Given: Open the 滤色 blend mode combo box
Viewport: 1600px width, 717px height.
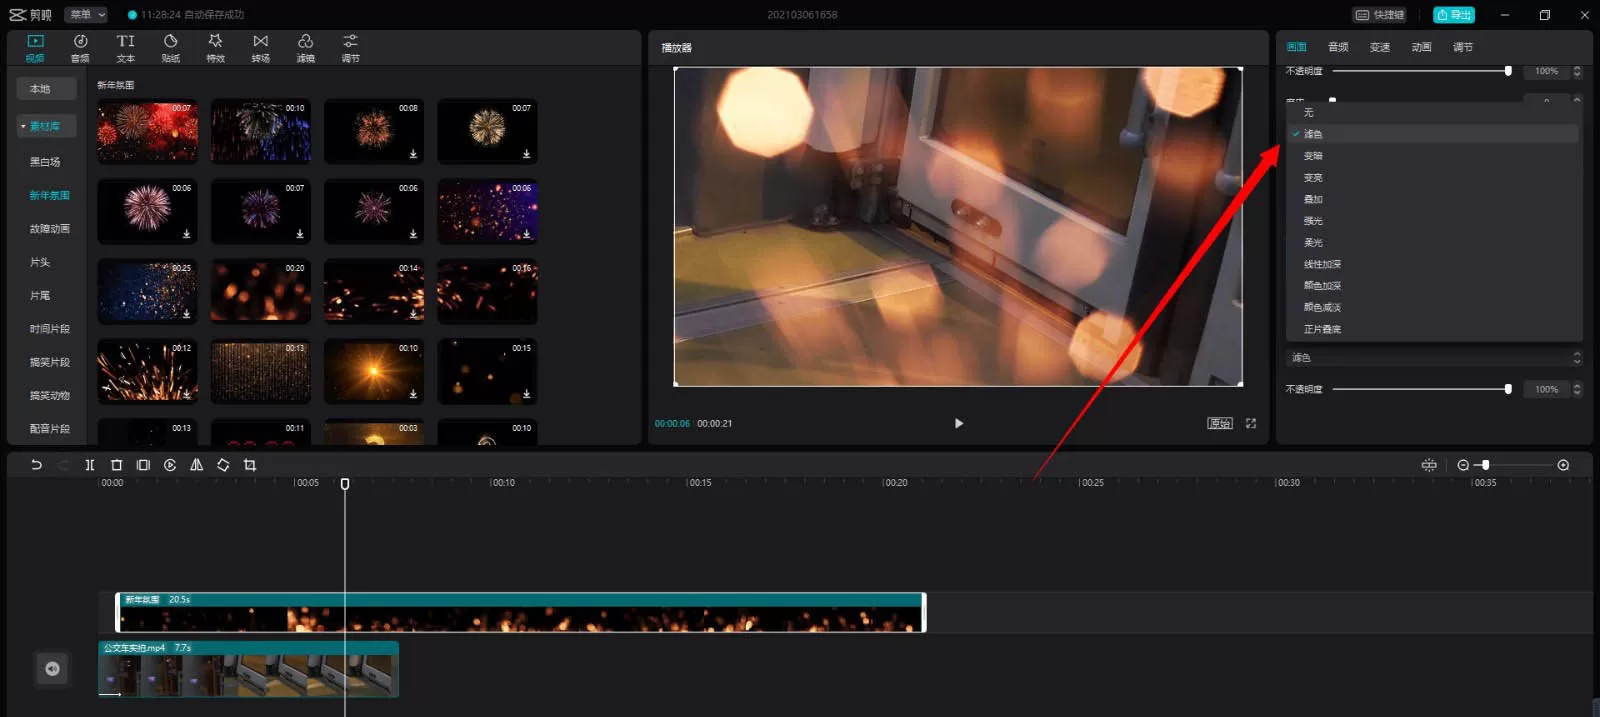Looking at the screenshot, I should [1433, 357].
